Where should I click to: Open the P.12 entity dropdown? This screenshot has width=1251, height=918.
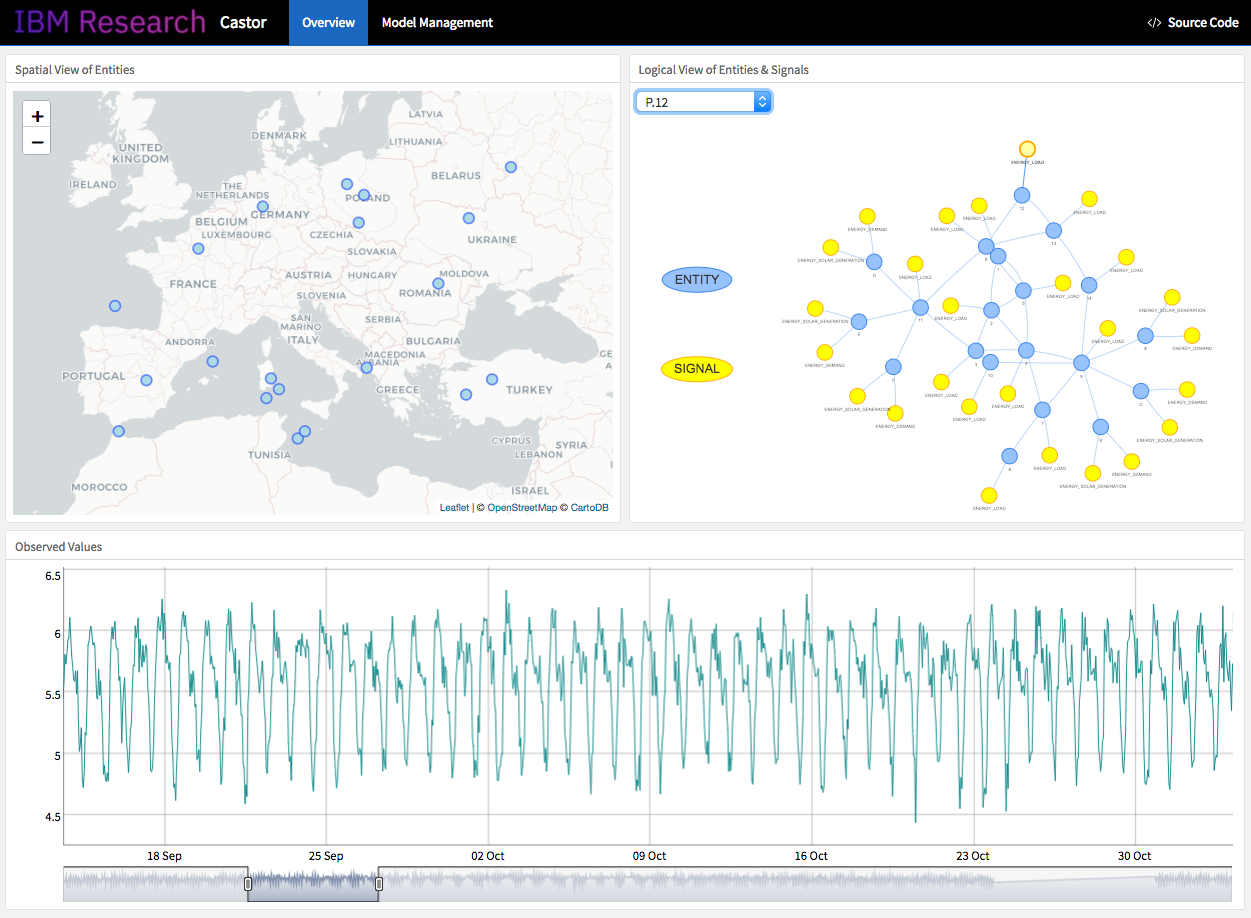point(703,102)
